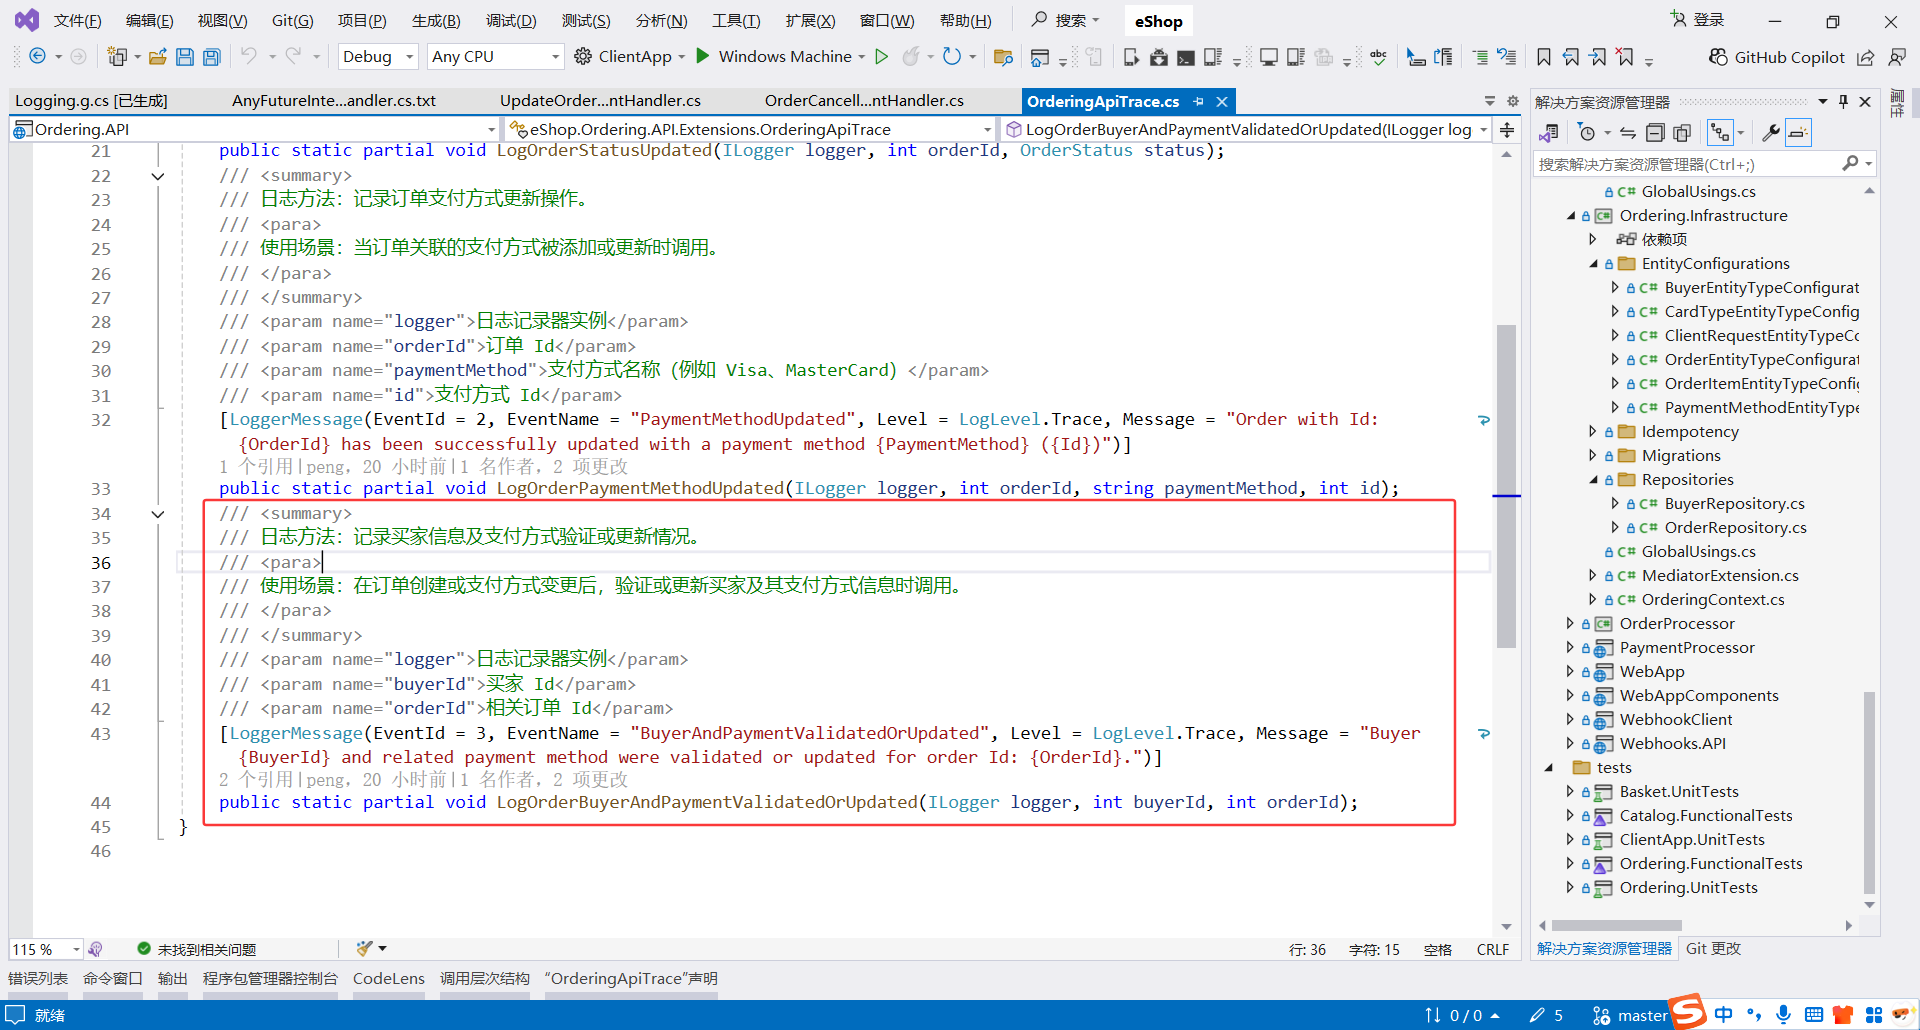Open the ClientApp startup project dropdown
This screenshot has height=1030, width=1920.
[681, 57]
